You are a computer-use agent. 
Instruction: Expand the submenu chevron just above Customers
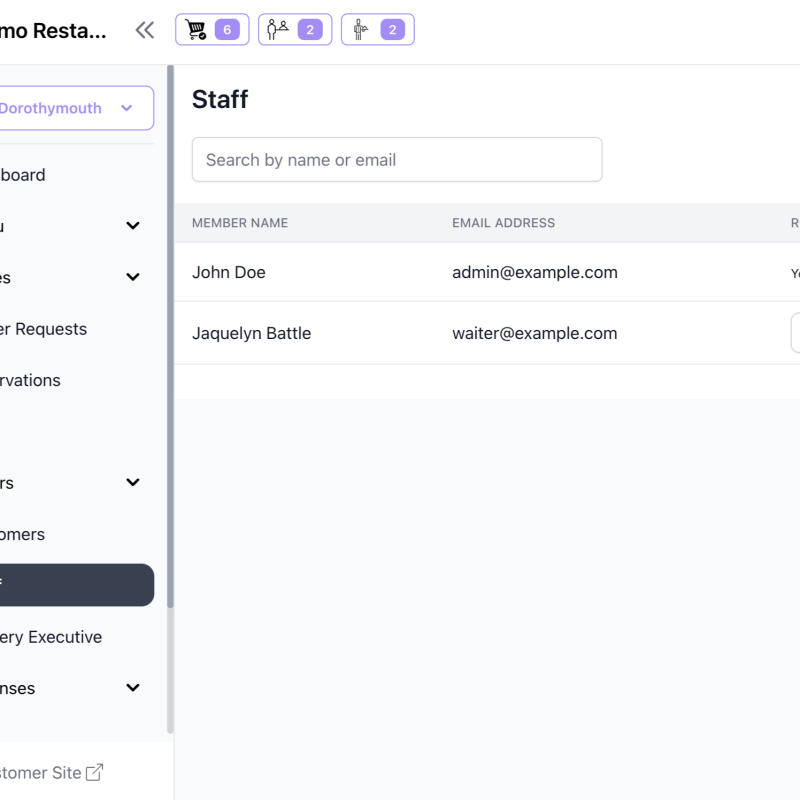pos(133,483)
